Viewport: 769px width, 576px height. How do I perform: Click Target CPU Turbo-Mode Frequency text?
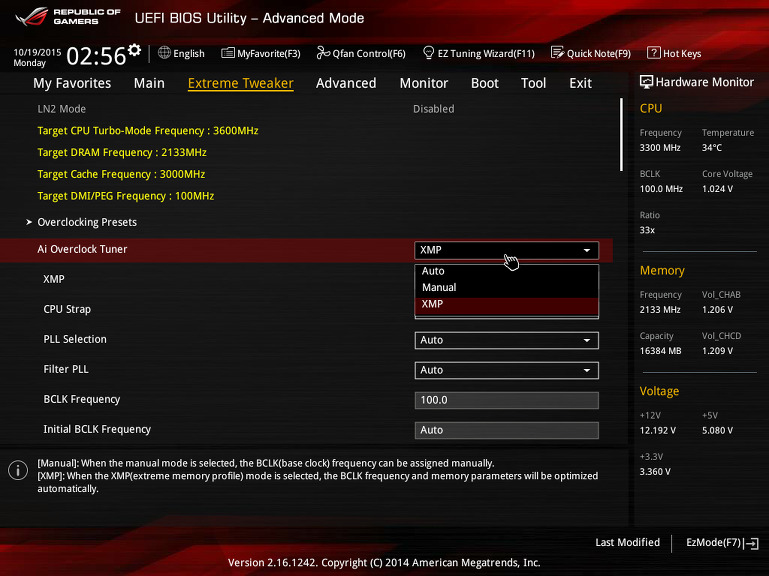148,131
